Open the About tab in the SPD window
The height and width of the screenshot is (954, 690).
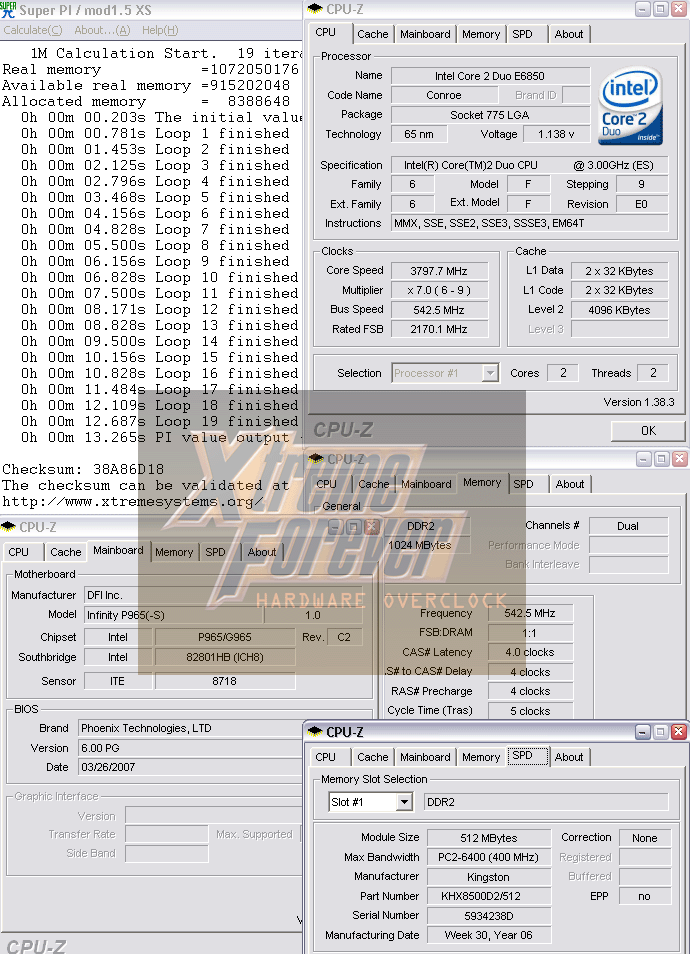click(x=569, y=757)
